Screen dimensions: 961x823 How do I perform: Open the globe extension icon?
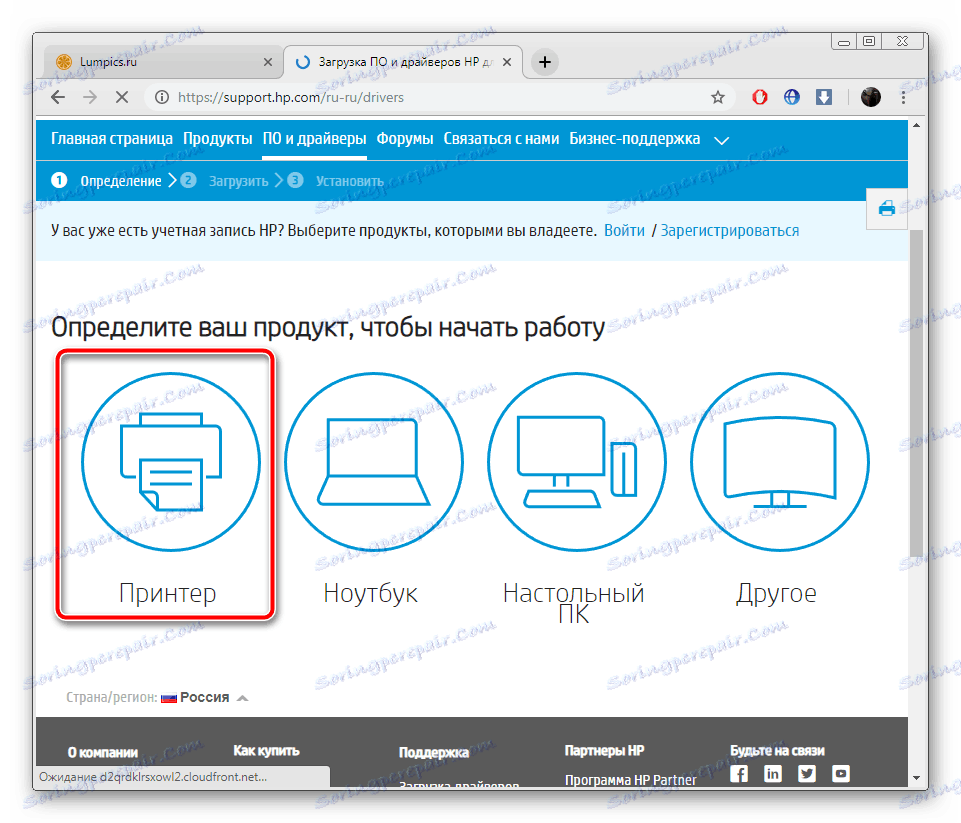[792, 97]
